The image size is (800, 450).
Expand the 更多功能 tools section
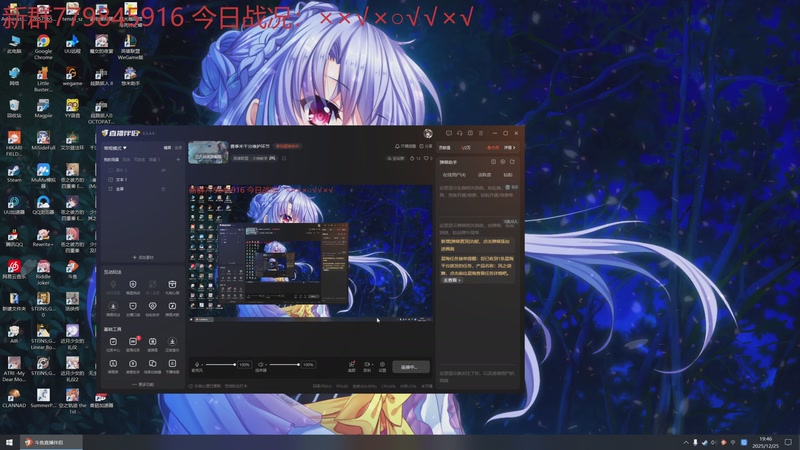(143, 384)
